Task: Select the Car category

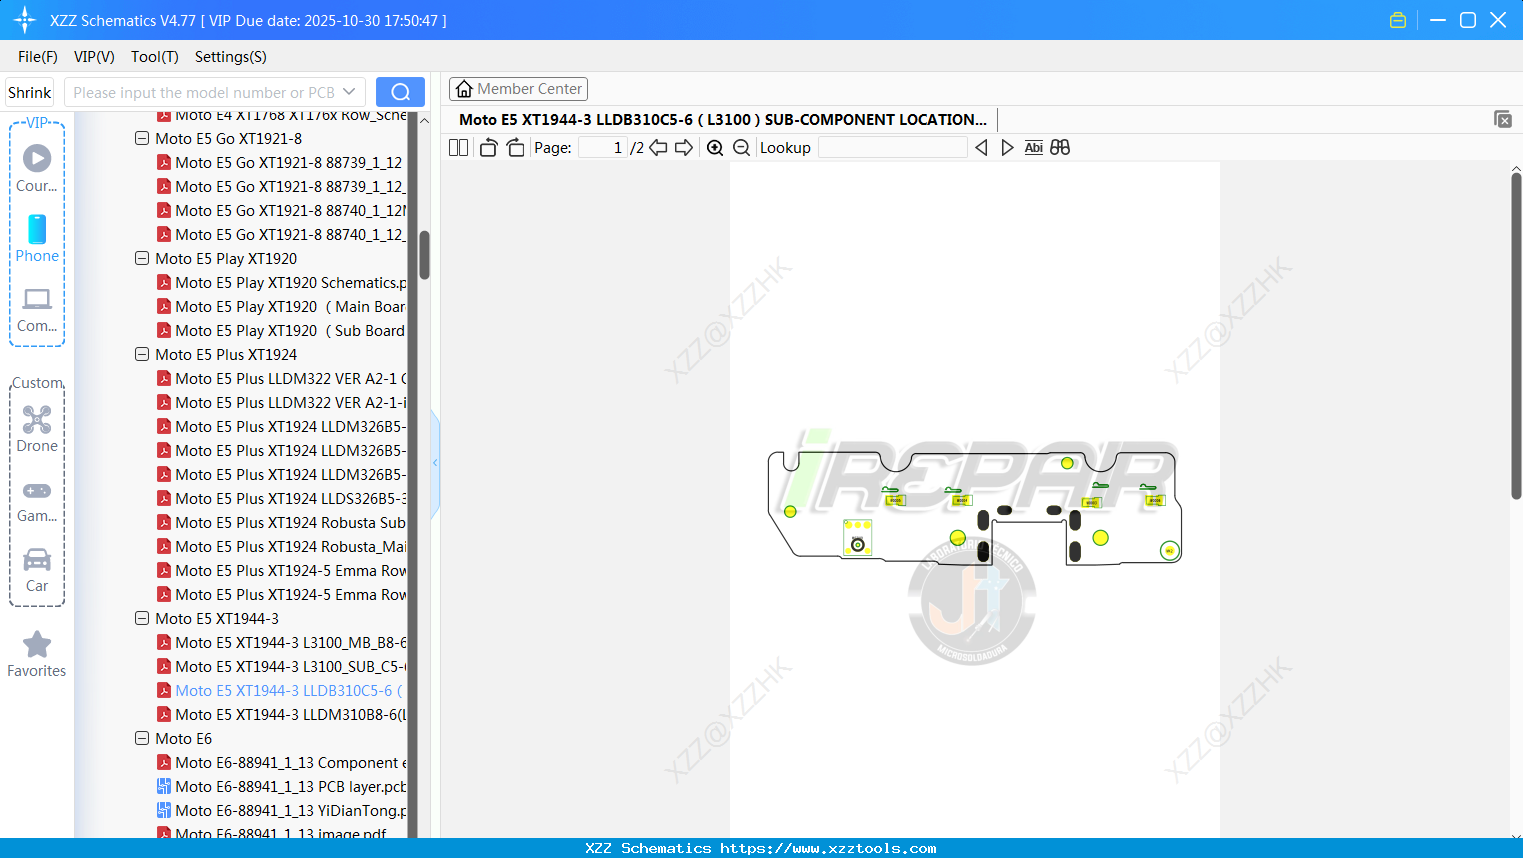Action: click(37, 570)
